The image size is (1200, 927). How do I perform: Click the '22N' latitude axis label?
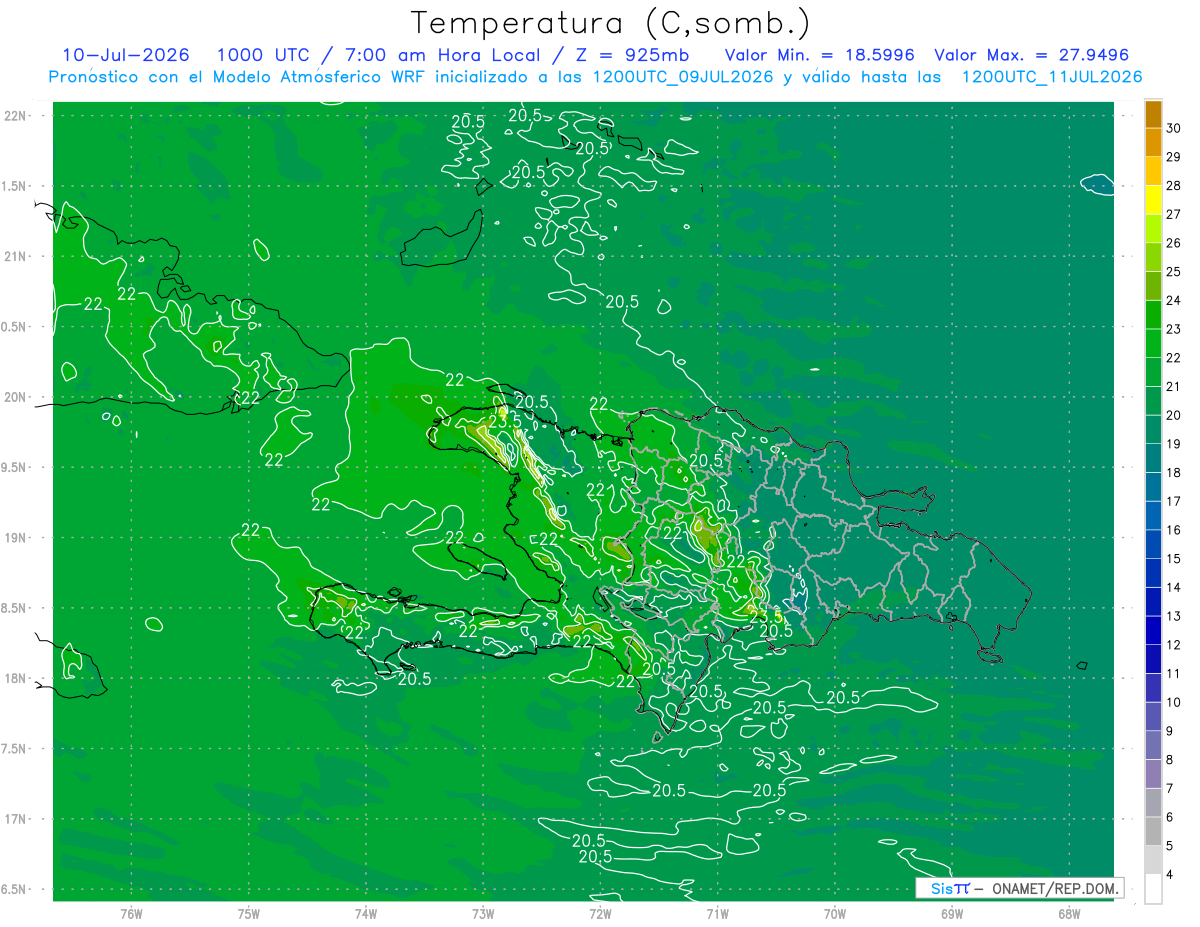click(16, 115)
